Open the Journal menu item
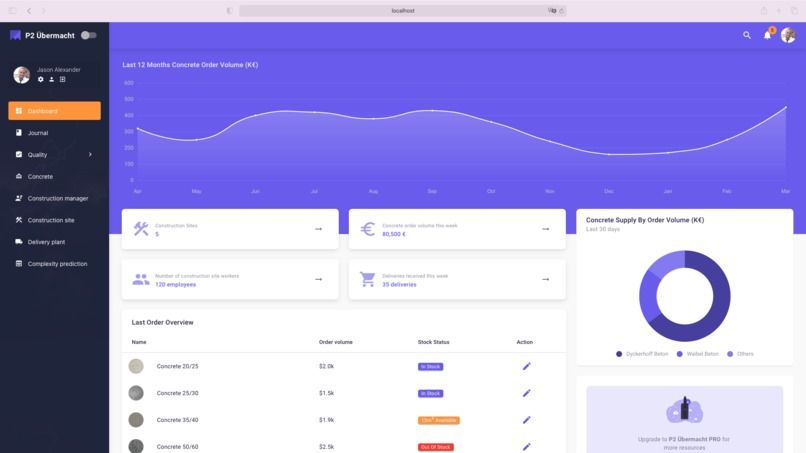The image size is (806, 453). click(x=54, y=133)
